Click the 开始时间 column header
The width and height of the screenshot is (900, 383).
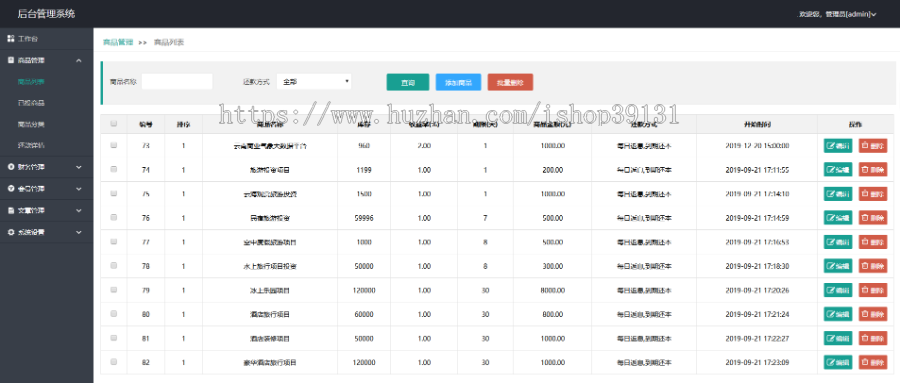point(757,124)
